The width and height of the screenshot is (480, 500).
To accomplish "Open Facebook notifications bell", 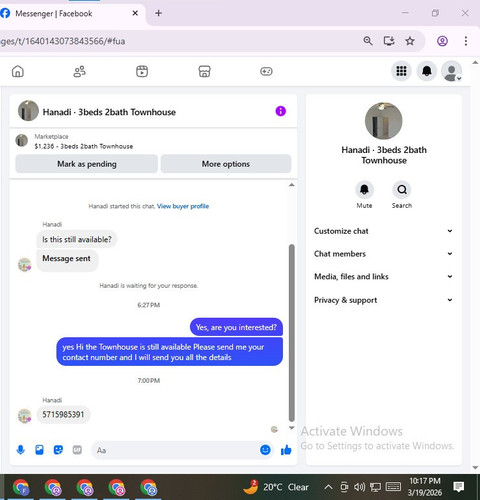I will click(427, 71).
